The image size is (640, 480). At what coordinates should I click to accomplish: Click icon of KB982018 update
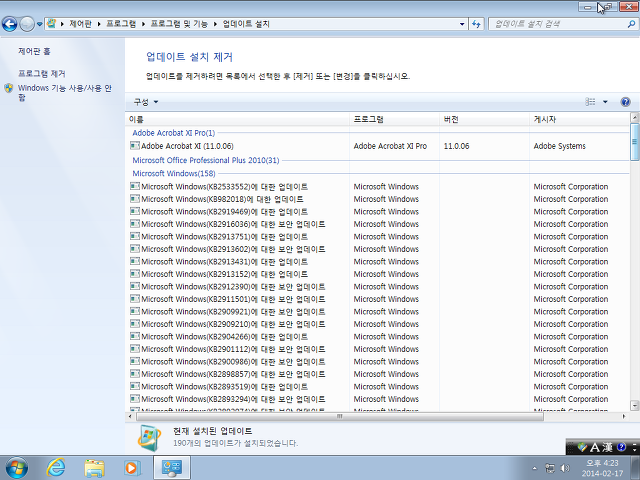pos(135,199)
